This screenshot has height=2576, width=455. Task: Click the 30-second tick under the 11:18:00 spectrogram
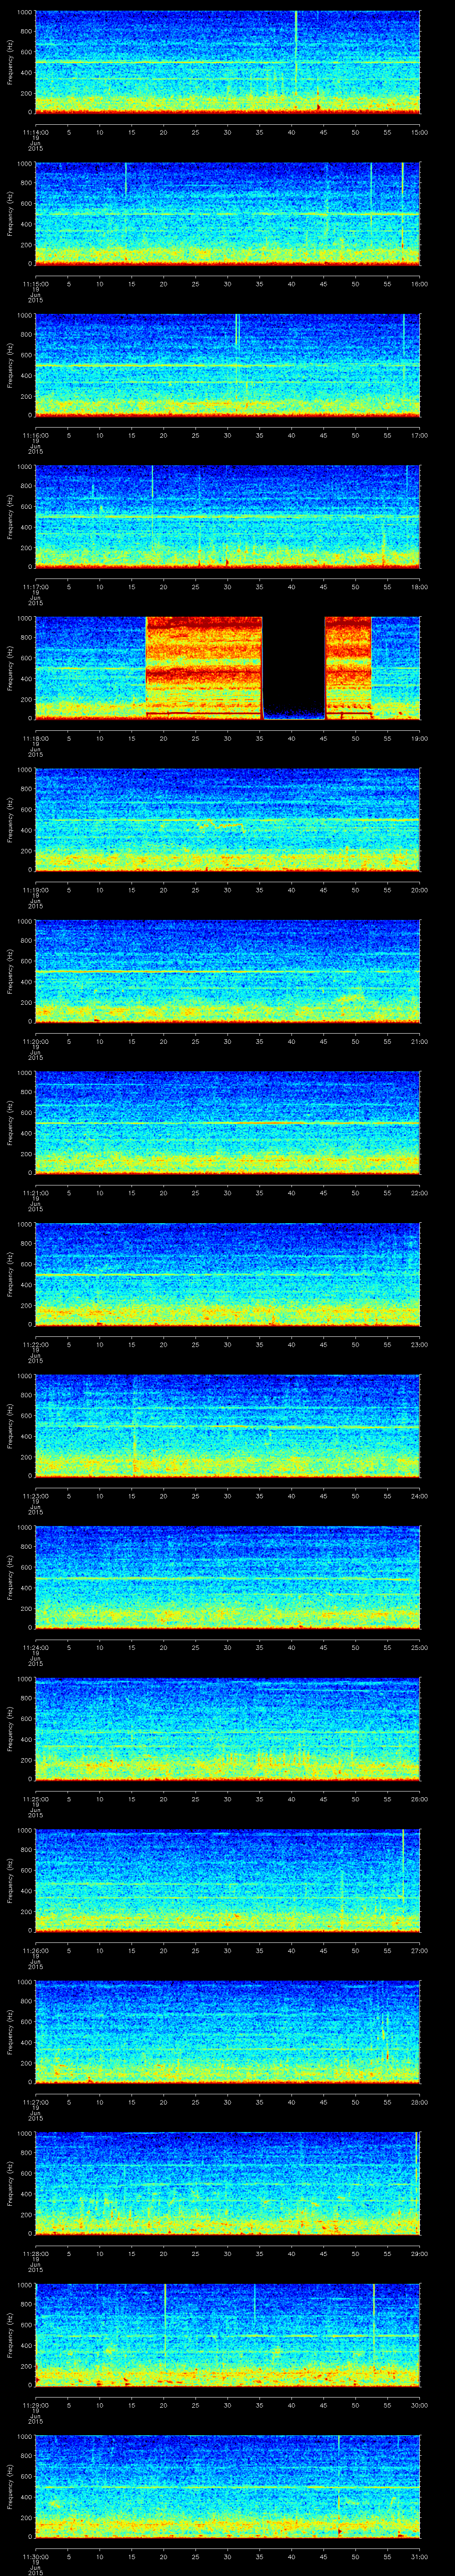[x=228, y=738]
